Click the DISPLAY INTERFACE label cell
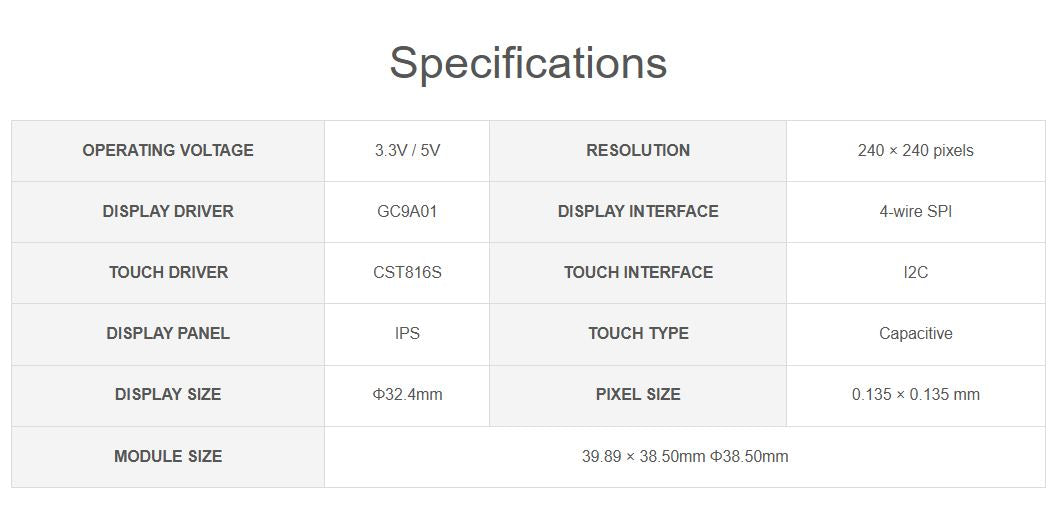The height and width of the screenshot is (532, 1064). 638,211
